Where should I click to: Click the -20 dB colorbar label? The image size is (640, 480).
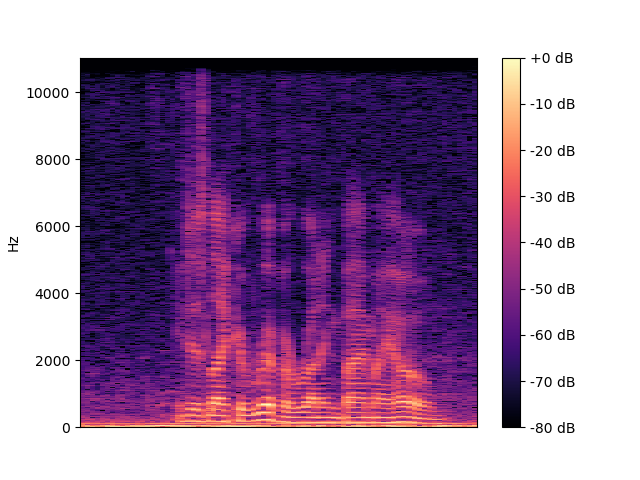point(553,151)
